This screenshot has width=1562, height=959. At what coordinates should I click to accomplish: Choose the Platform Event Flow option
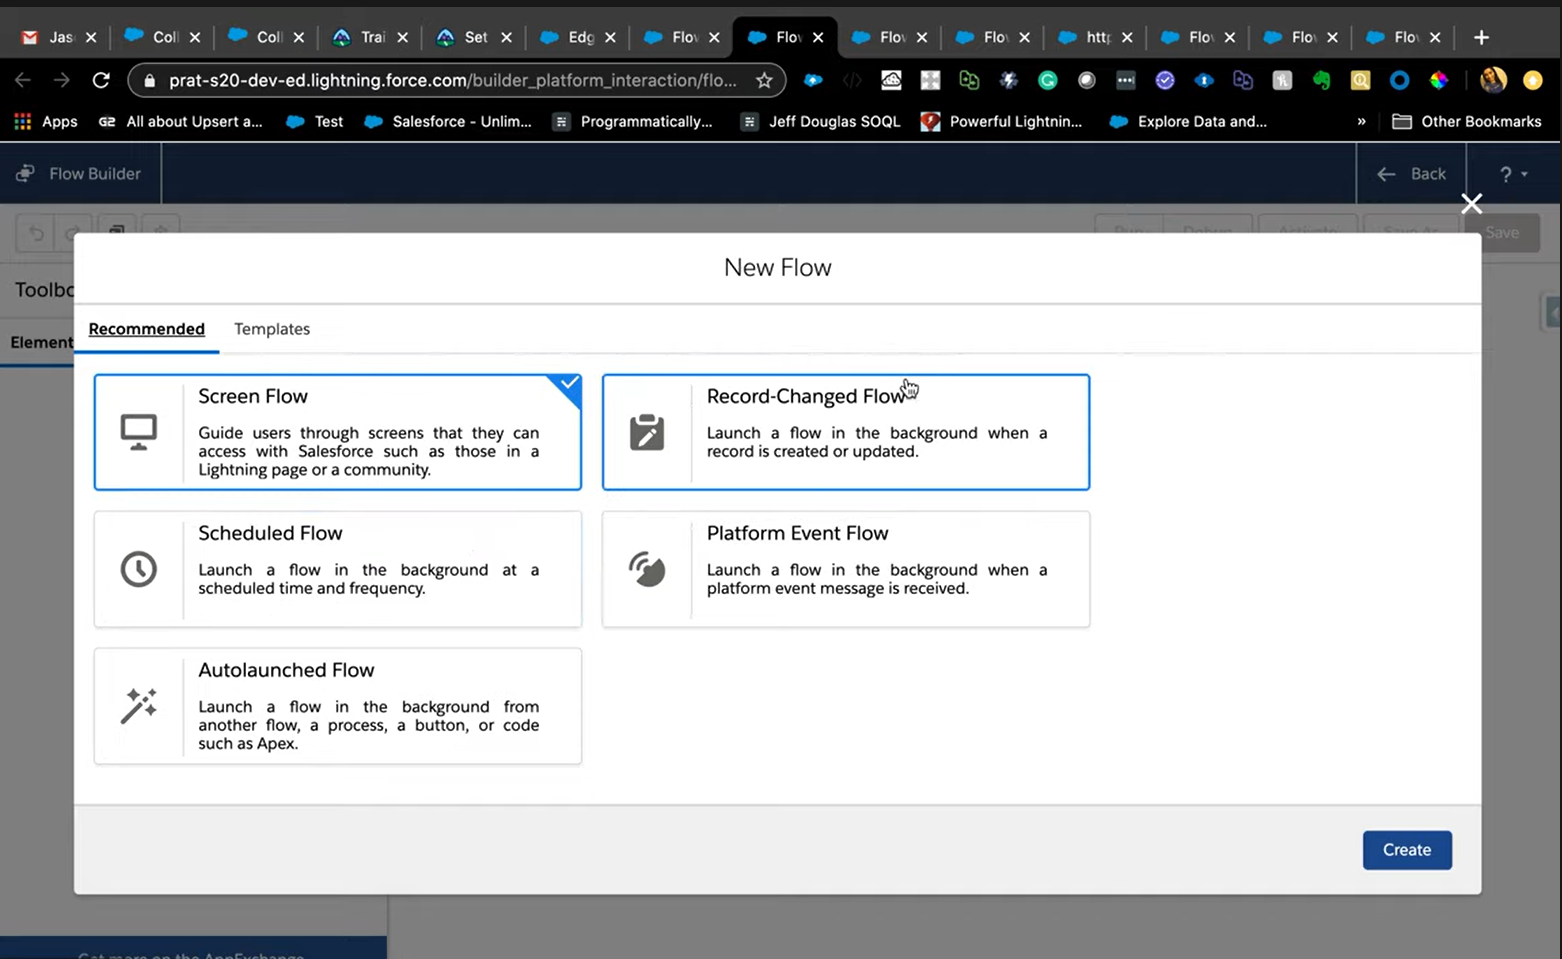[846, 569]
